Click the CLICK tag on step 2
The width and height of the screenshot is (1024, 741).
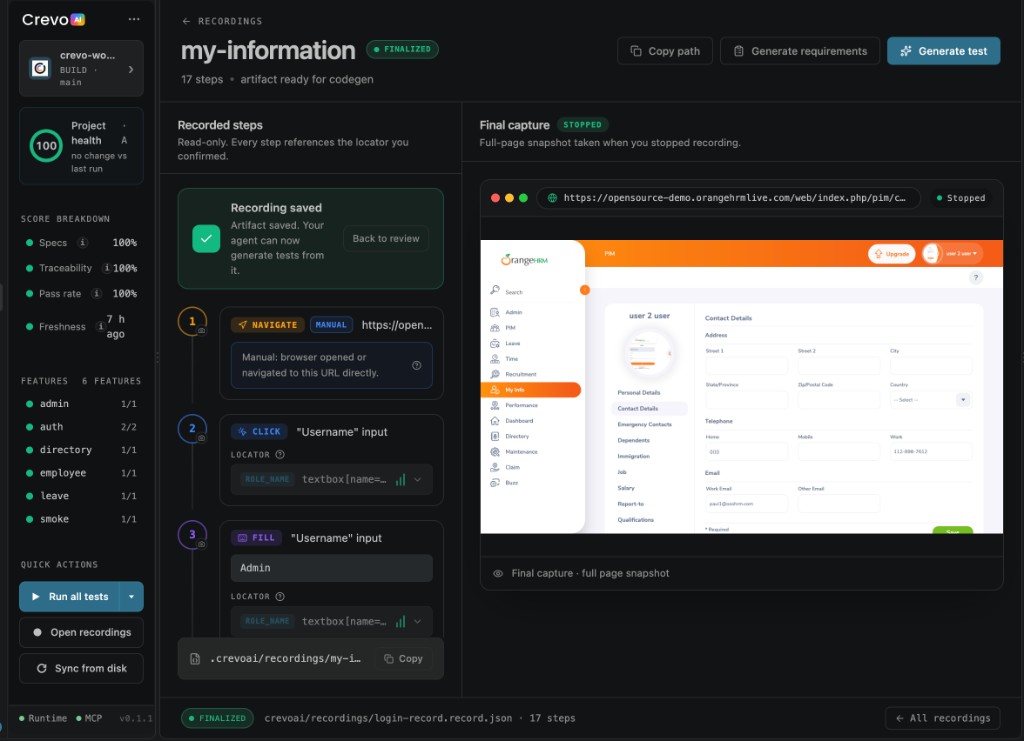(260, 432)
